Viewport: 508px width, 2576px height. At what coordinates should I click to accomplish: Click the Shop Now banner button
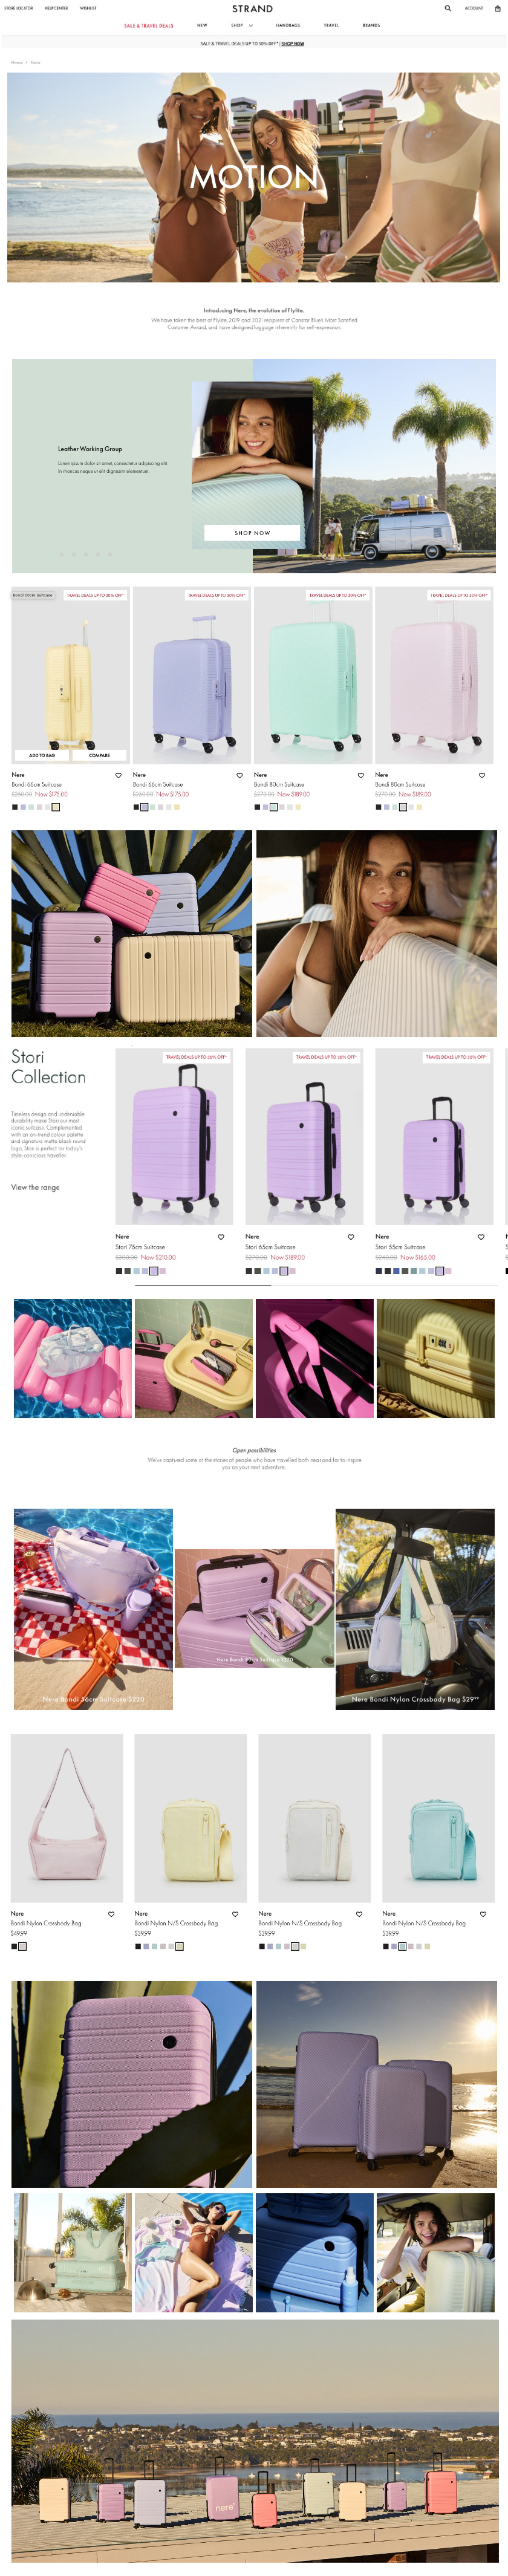pyautogui.click(x=252, y=533)
